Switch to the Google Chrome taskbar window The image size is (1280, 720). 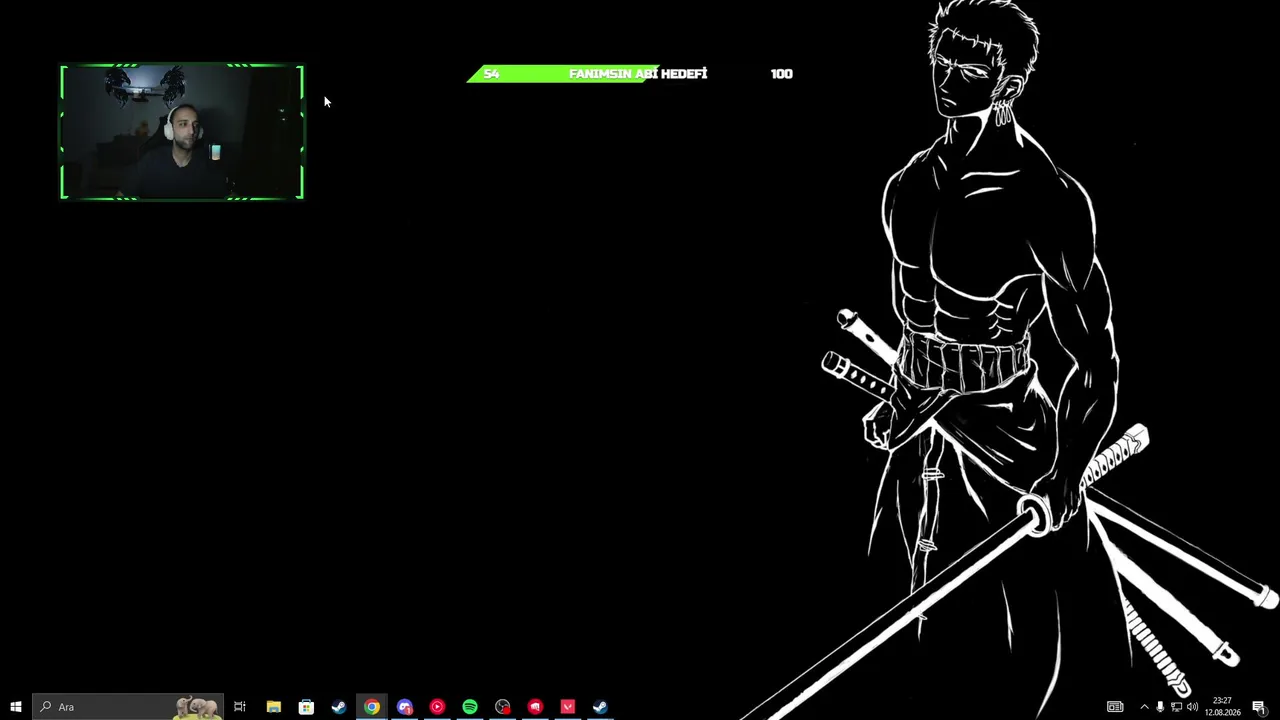tap(372, 707)
